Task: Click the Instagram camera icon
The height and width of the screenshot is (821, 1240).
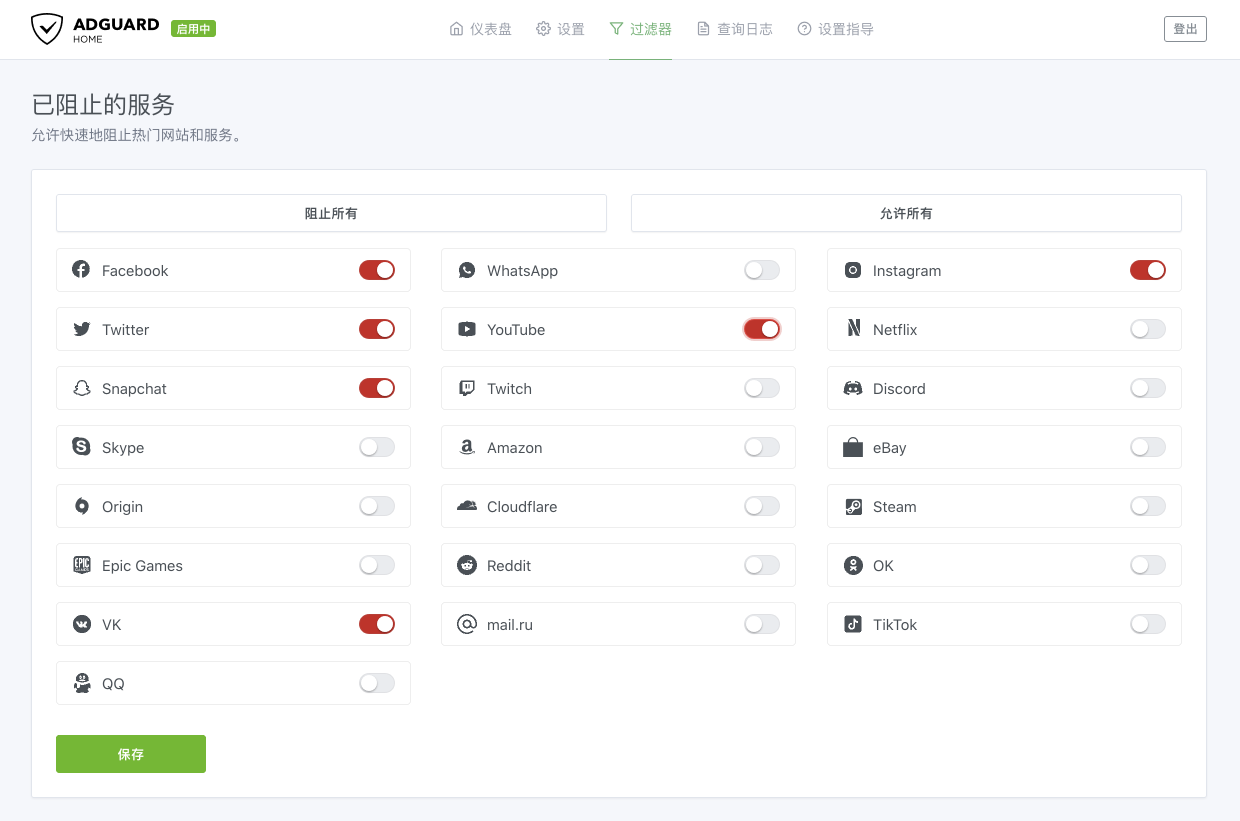Action: 853,270
